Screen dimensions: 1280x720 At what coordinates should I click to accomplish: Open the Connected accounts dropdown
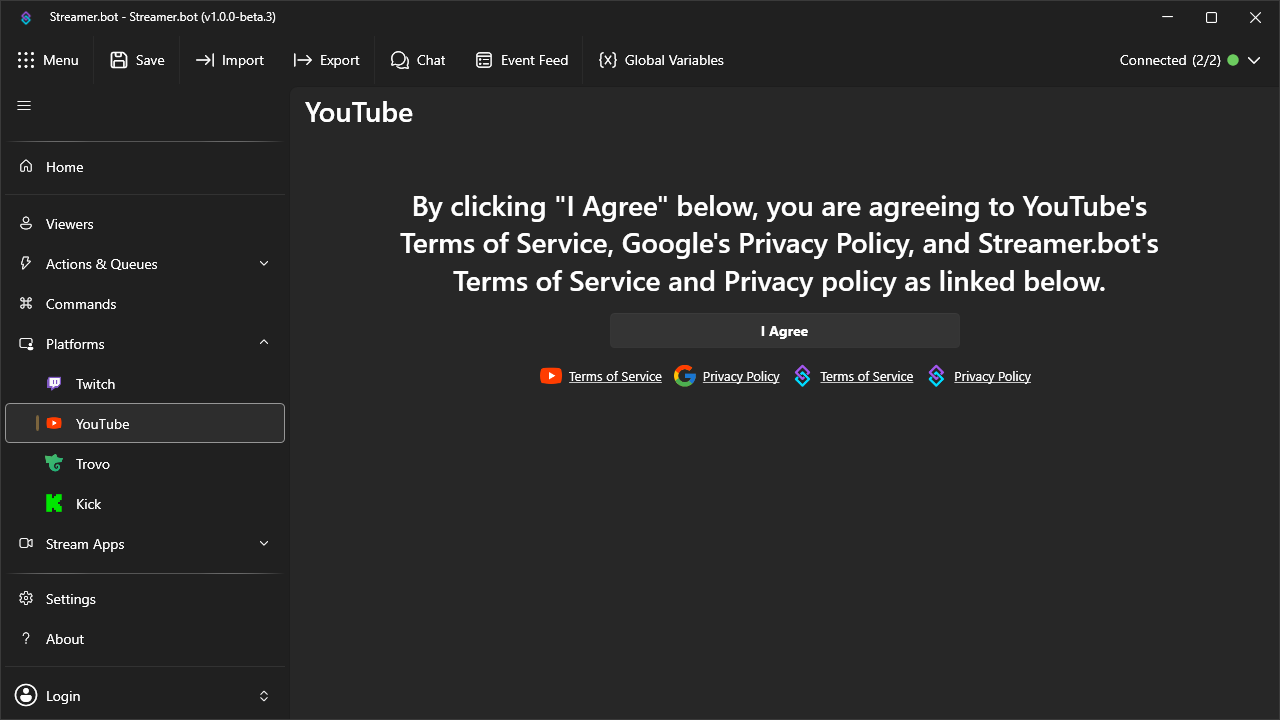1254,60
